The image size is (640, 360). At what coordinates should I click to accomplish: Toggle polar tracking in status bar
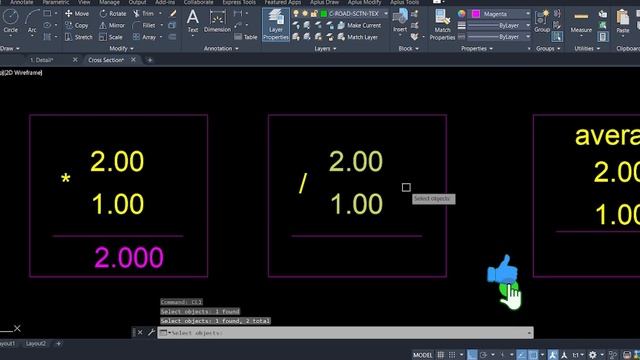pos(484,355)
